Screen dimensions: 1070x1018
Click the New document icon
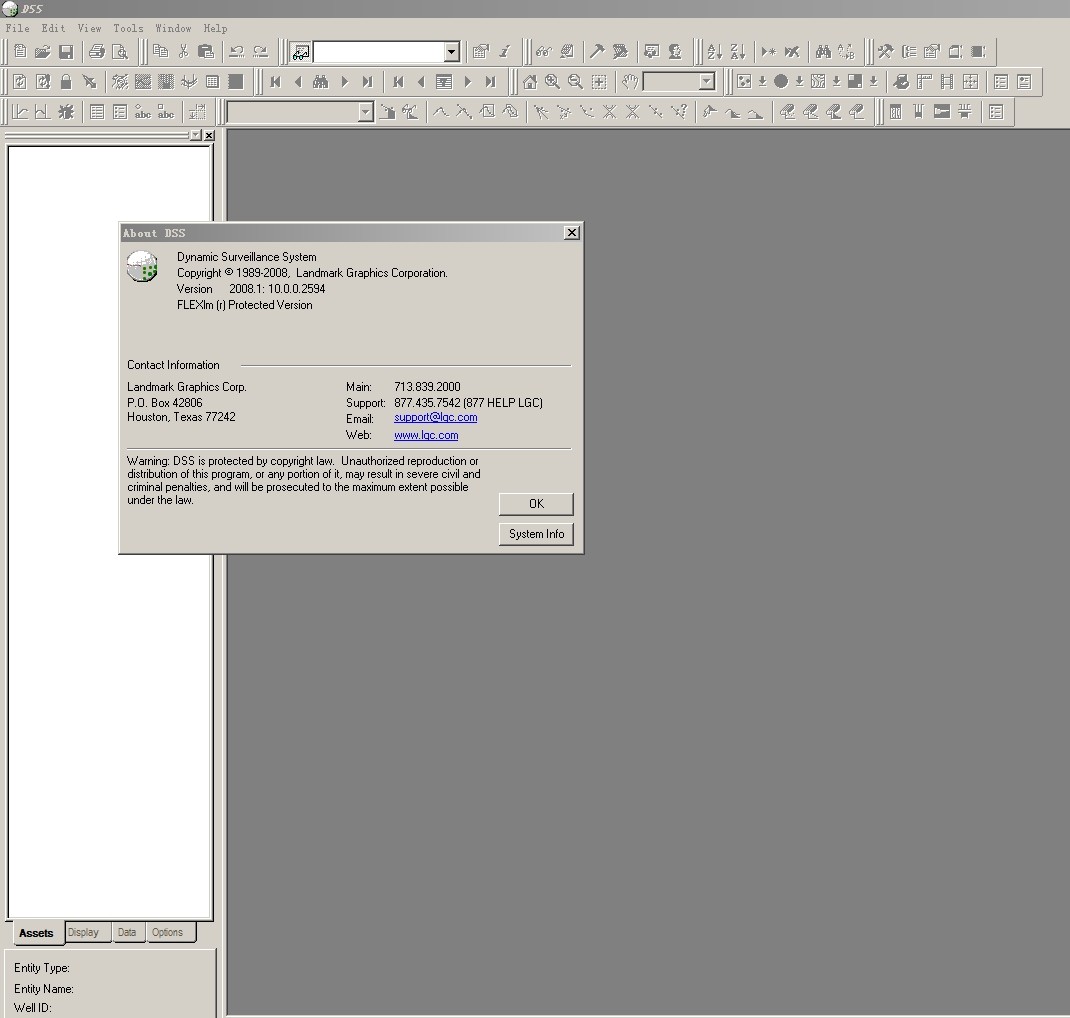20,52
